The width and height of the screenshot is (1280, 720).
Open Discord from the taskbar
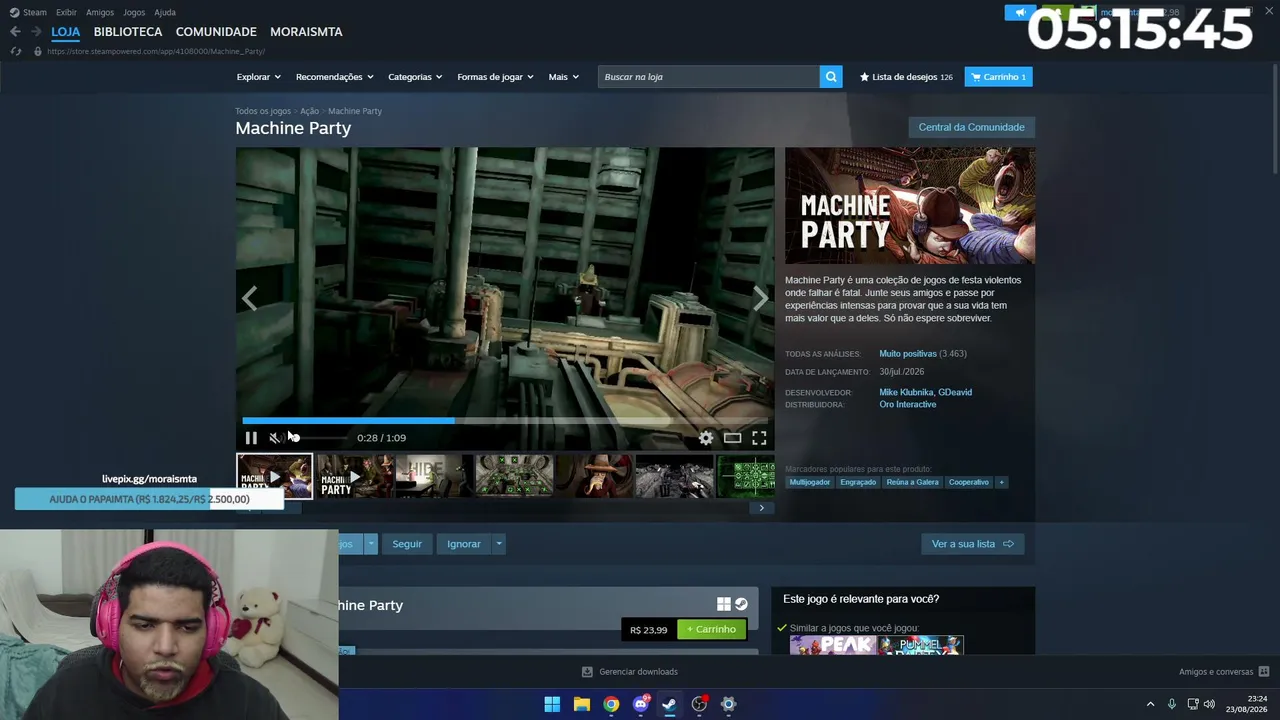pyautogui.click(x=641, y=705)
